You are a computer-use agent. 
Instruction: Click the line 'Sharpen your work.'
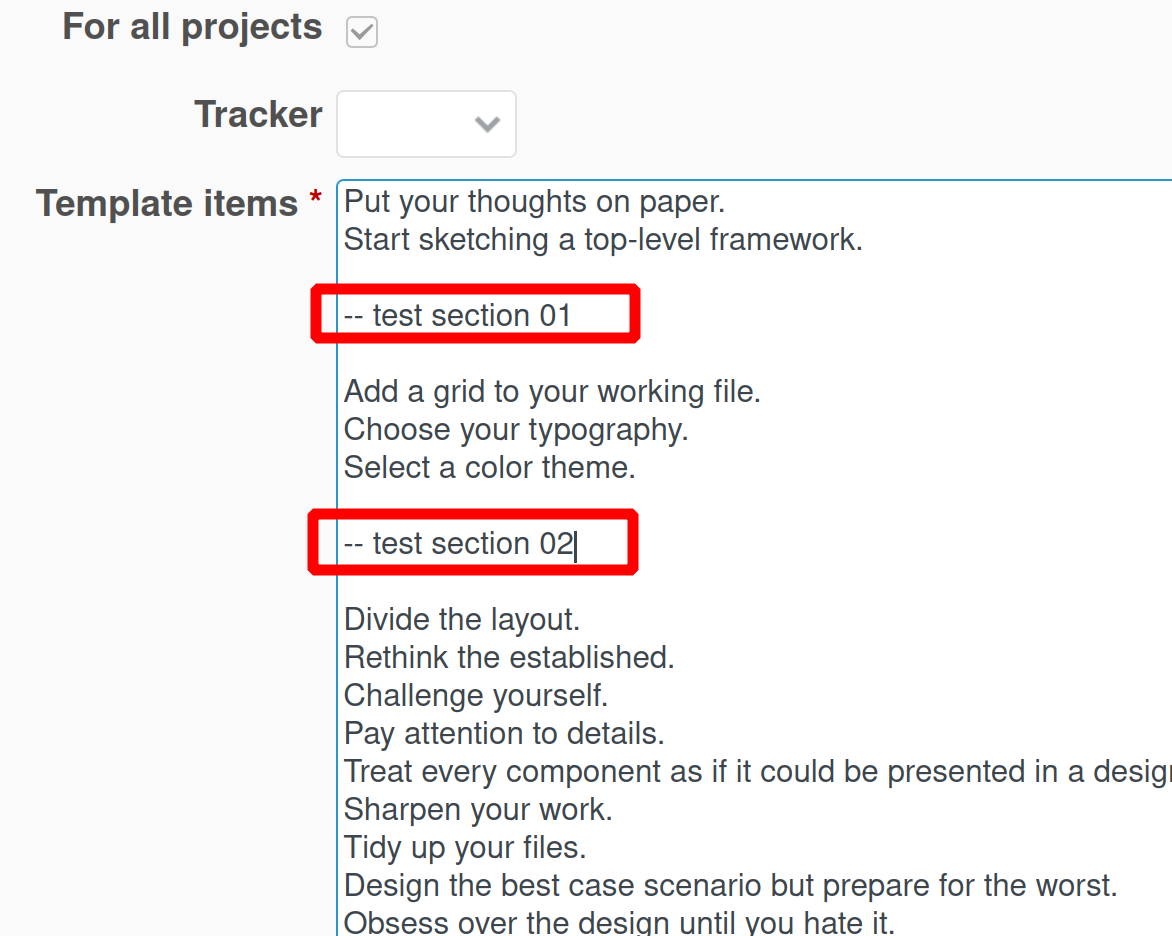(475, 809)
